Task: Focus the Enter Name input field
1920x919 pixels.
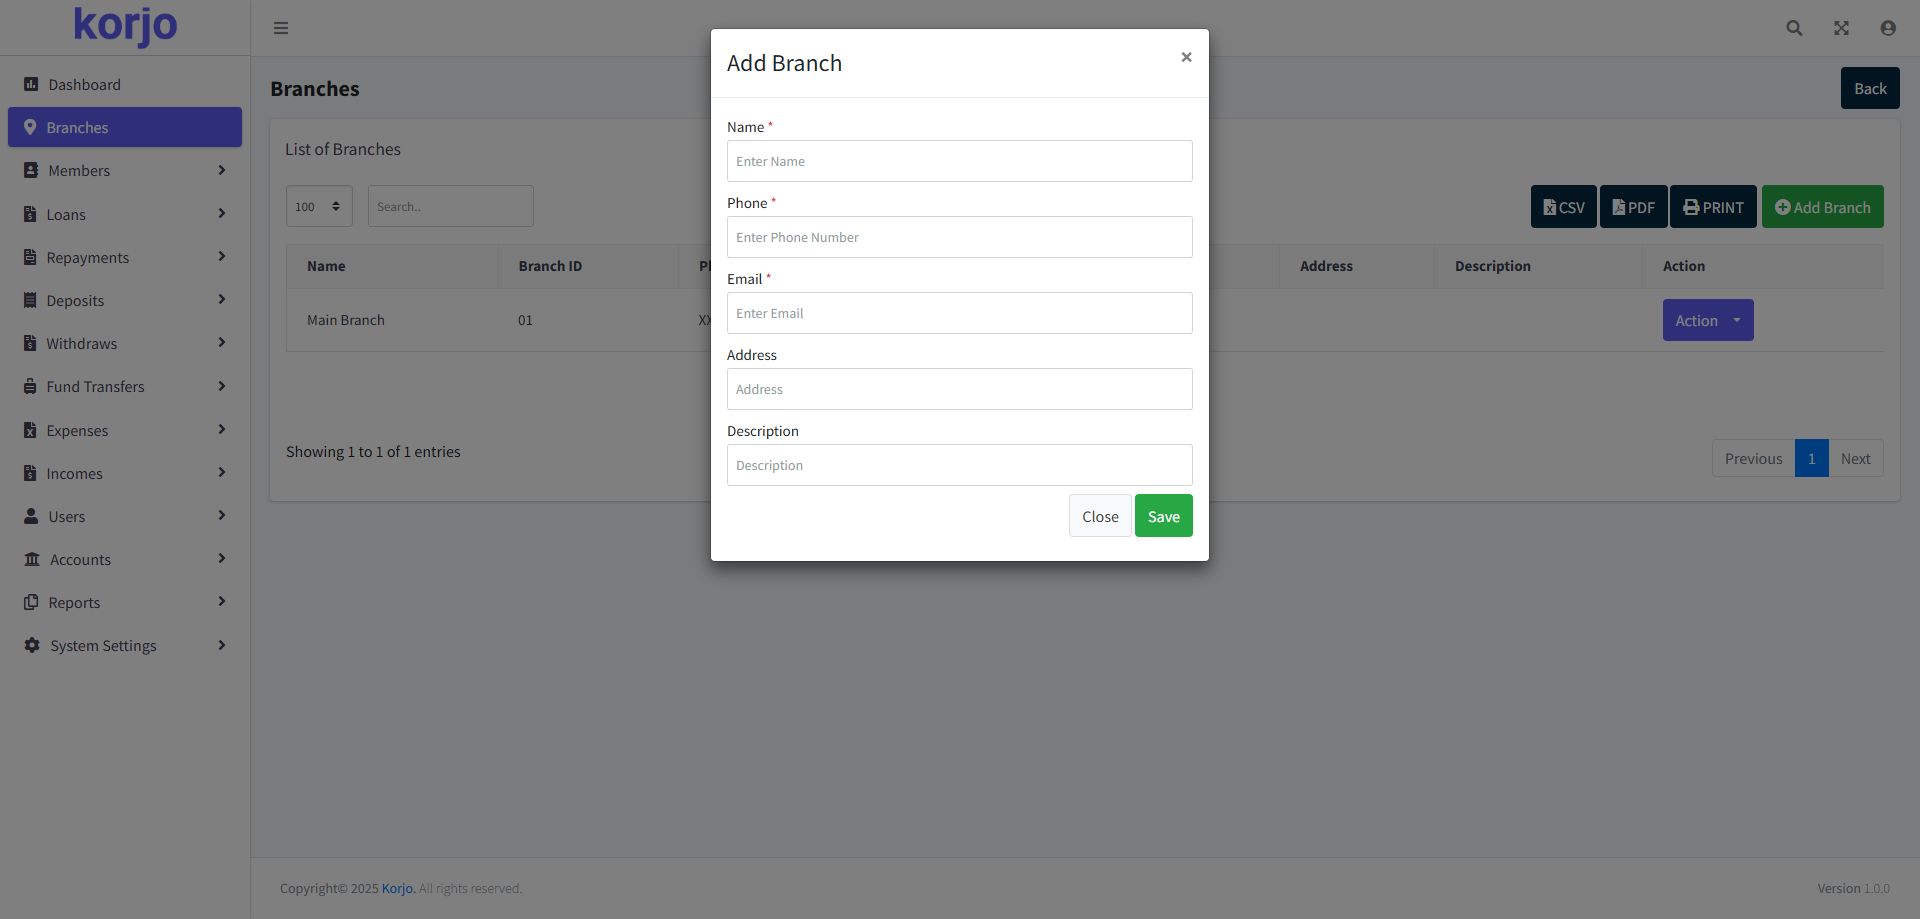Action: click(959, 162)
